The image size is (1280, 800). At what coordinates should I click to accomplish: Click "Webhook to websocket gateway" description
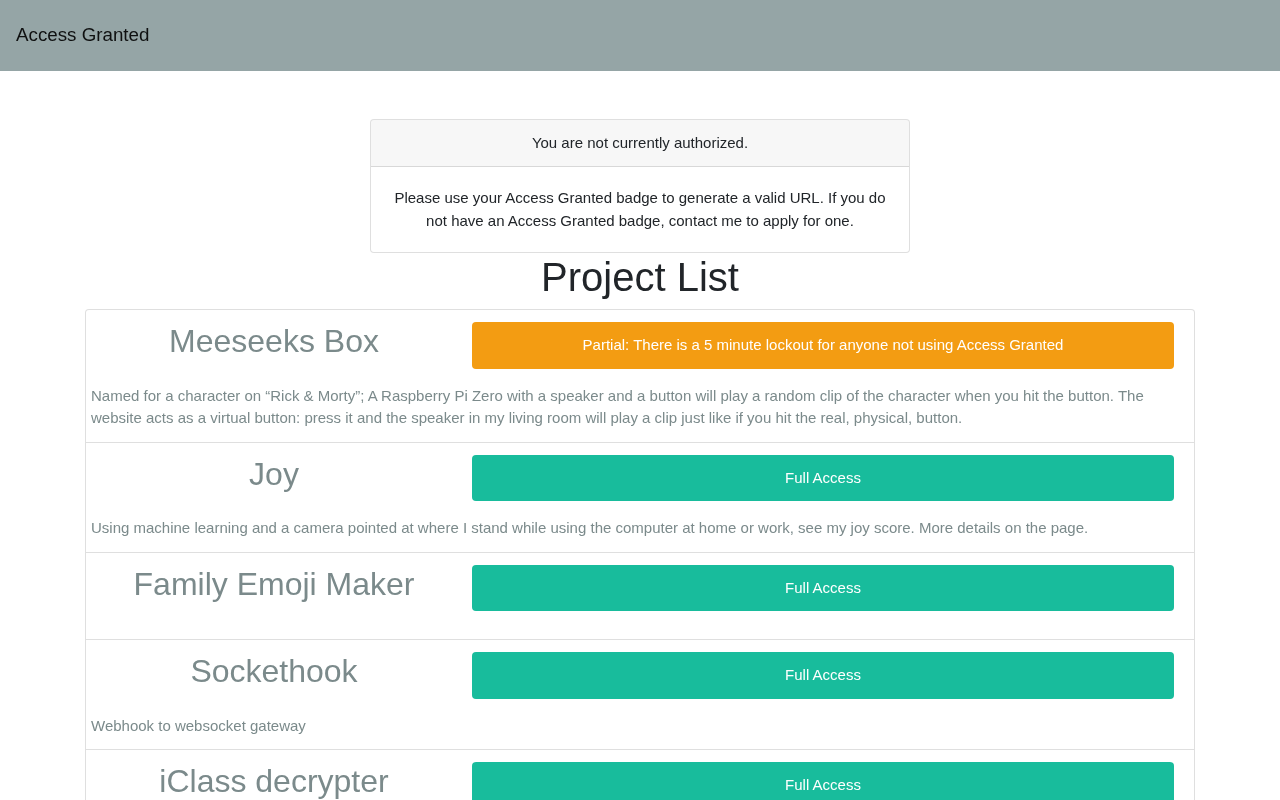(x=198, y=726)
